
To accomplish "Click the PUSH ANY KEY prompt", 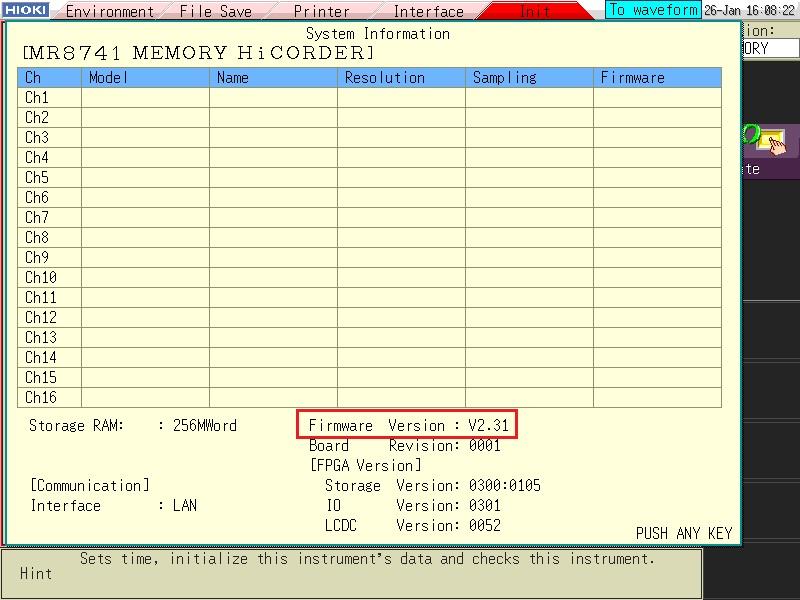I will pyautogui.click(x=684, y=533).
